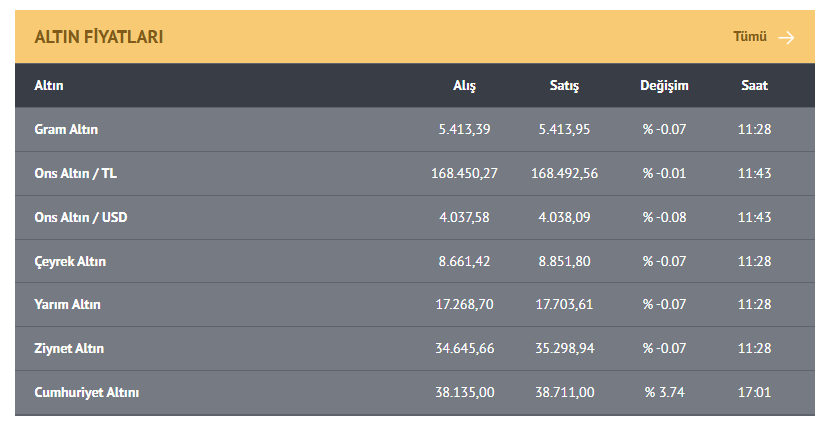Click on Çeyrek Altın
The width and height of the screenshot is (829, 431).
[70, 262]
